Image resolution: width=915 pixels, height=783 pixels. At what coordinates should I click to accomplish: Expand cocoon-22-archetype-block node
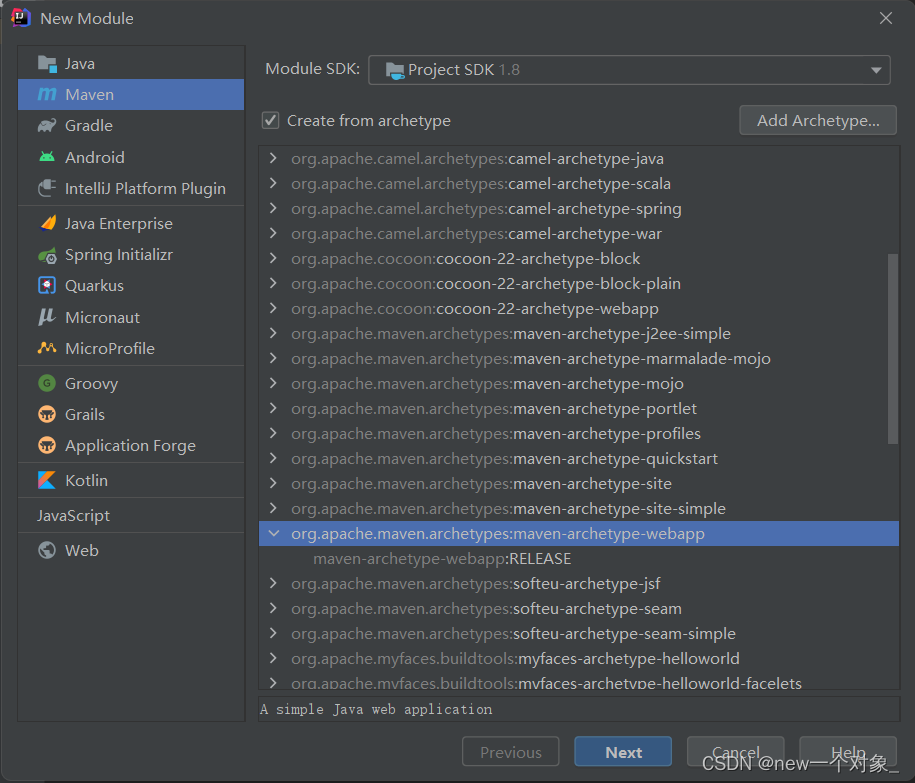[273, 258]
